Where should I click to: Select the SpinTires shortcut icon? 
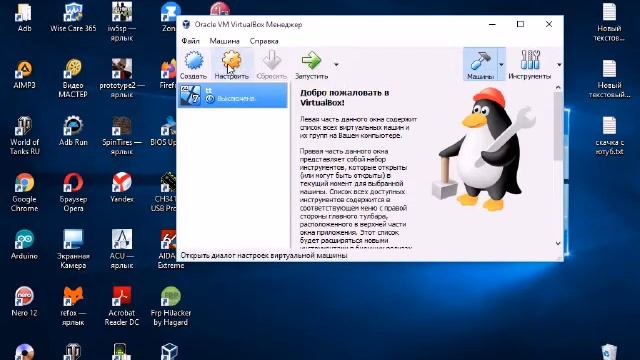tap(122, 136)
